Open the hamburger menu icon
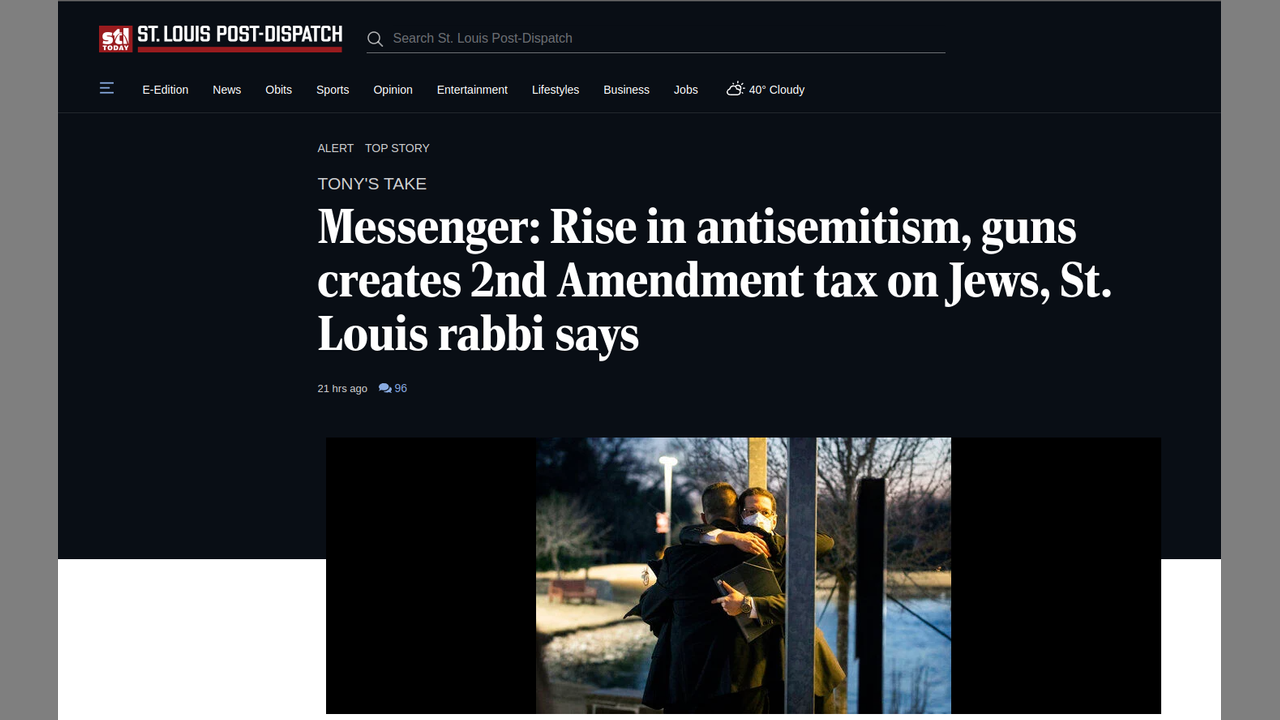Viewport: 1280px width, 720px height. tap(107, 88)
